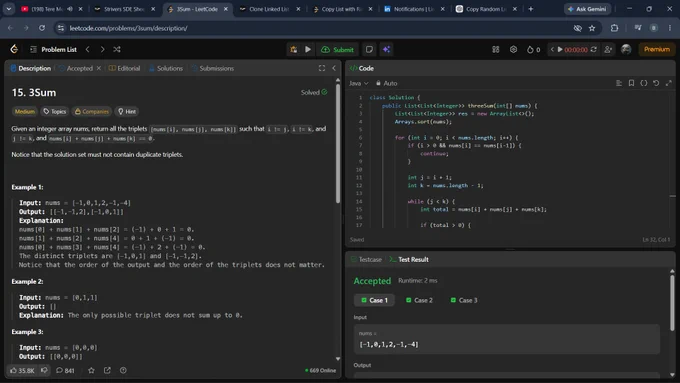Open the Java language dropdown
The image size is (680, 383).
(x=359, y=83)
